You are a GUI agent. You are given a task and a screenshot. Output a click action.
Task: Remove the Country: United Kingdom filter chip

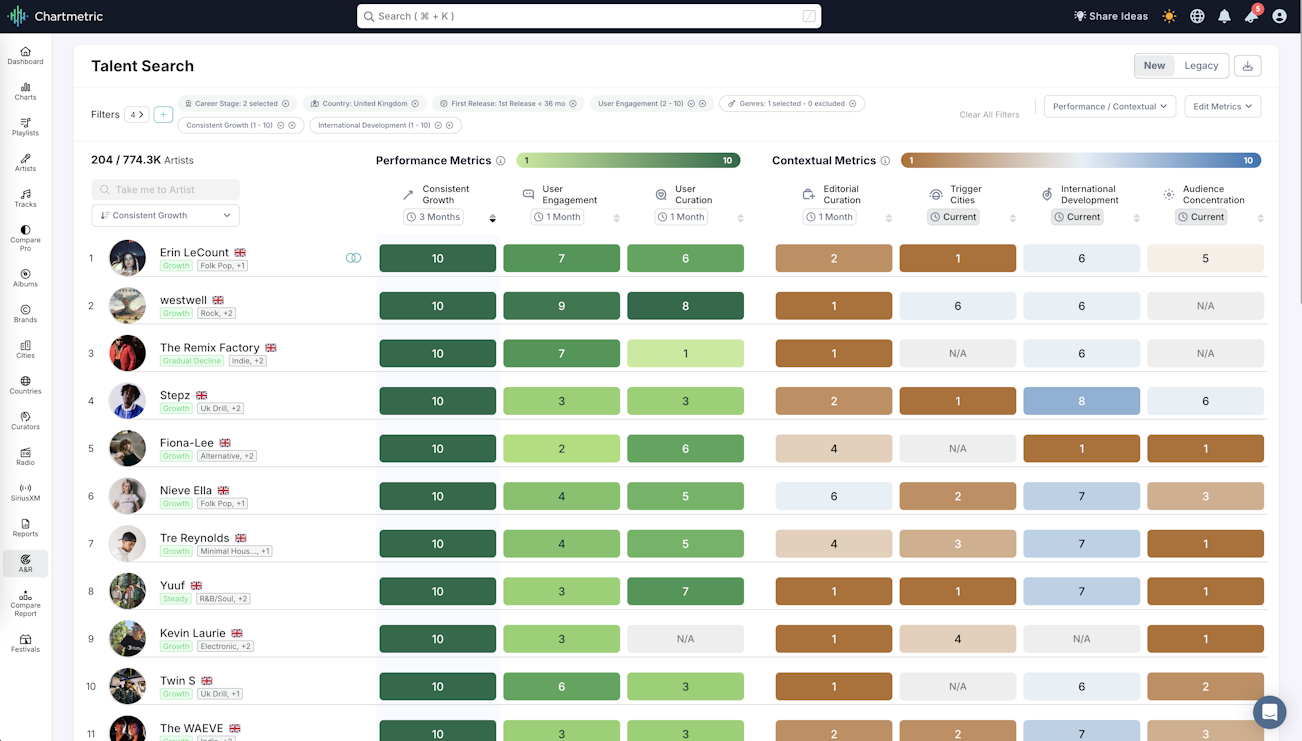414,103
